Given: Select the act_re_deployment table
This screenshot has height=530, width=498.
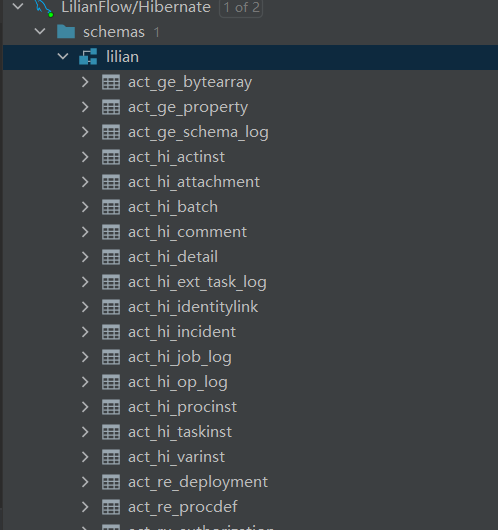Looking at the screenshot, I should [x=198, y=482].
